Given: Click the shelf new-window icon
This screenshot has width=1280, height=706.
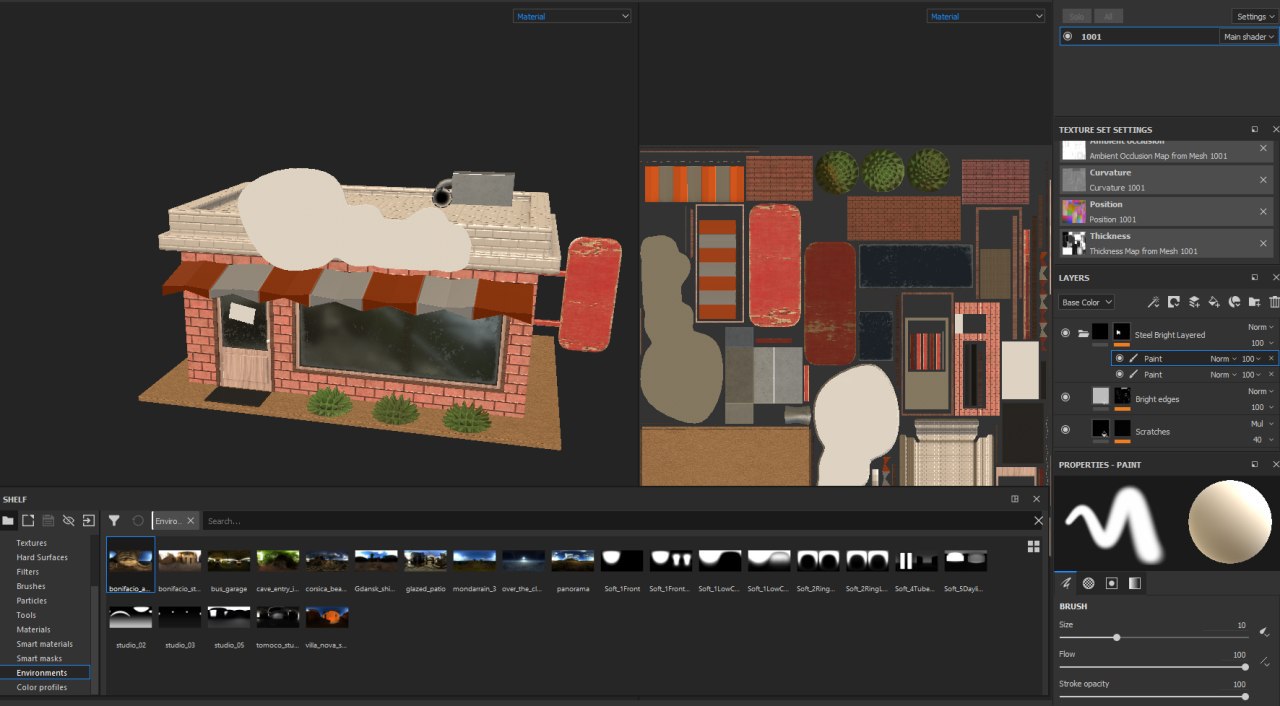Looking at the screenshot, I should tap(28, 521).
